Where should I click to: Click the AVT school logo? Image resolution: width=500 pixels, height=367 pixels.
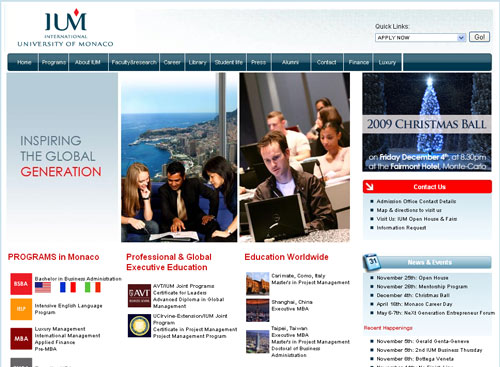[139, 295]
